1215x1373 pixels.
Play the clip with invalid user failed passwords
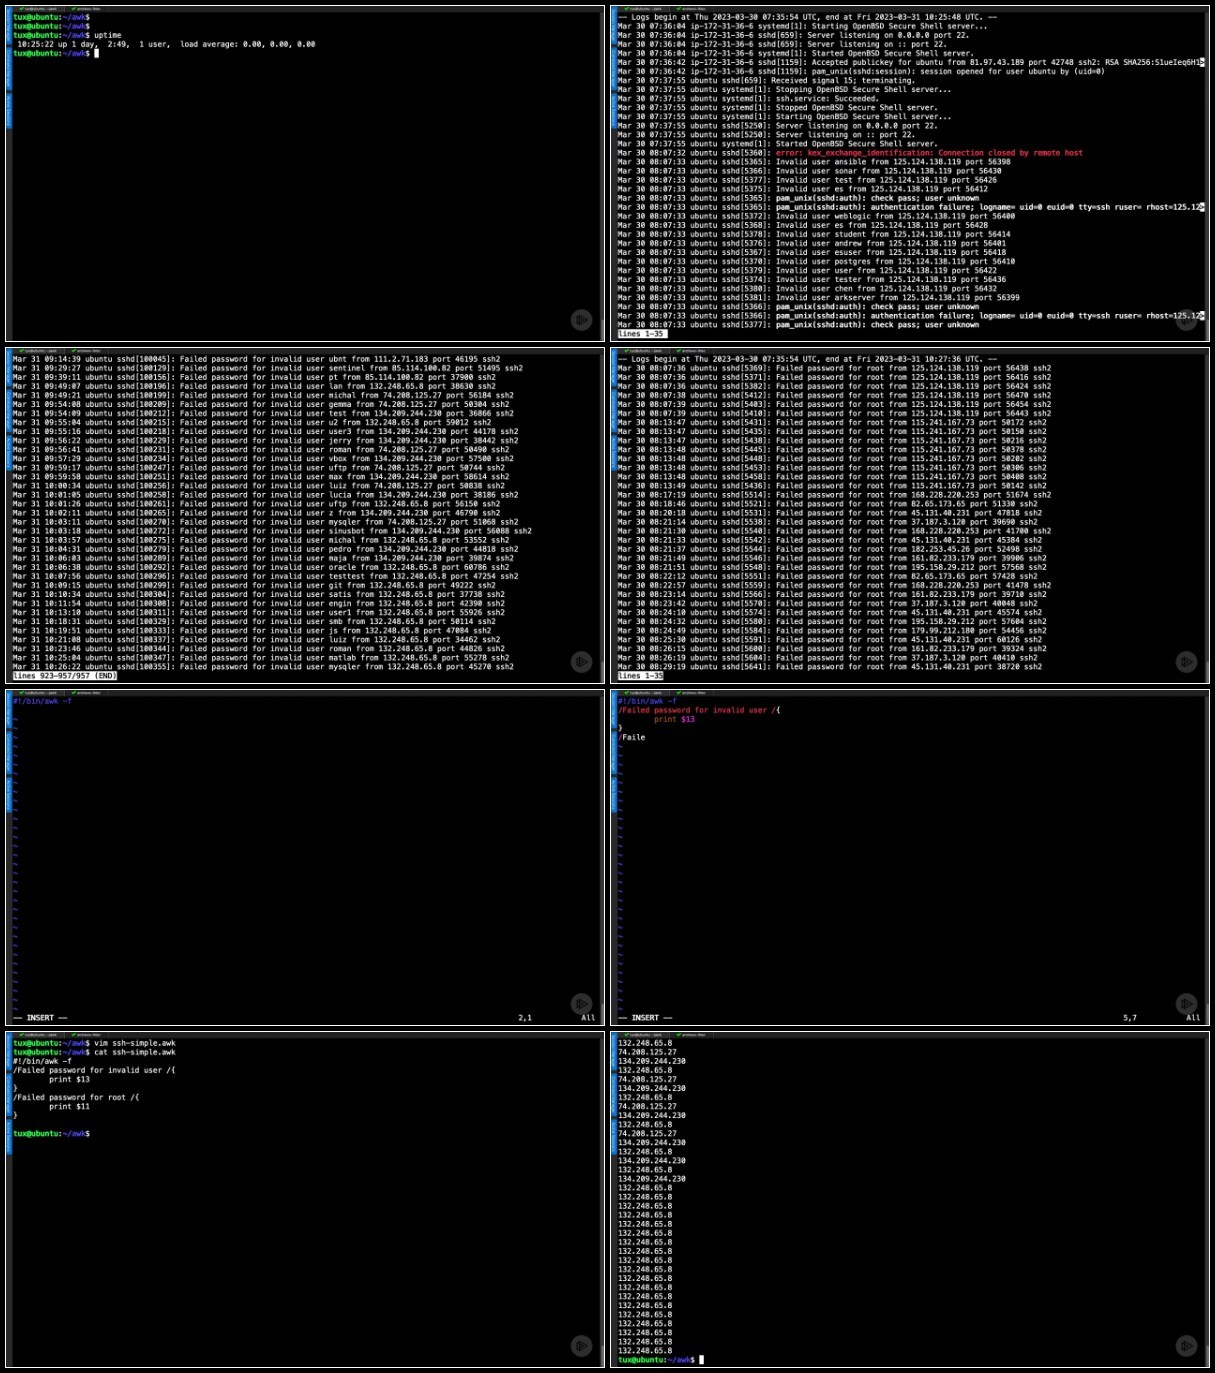(x=581, y=662)
